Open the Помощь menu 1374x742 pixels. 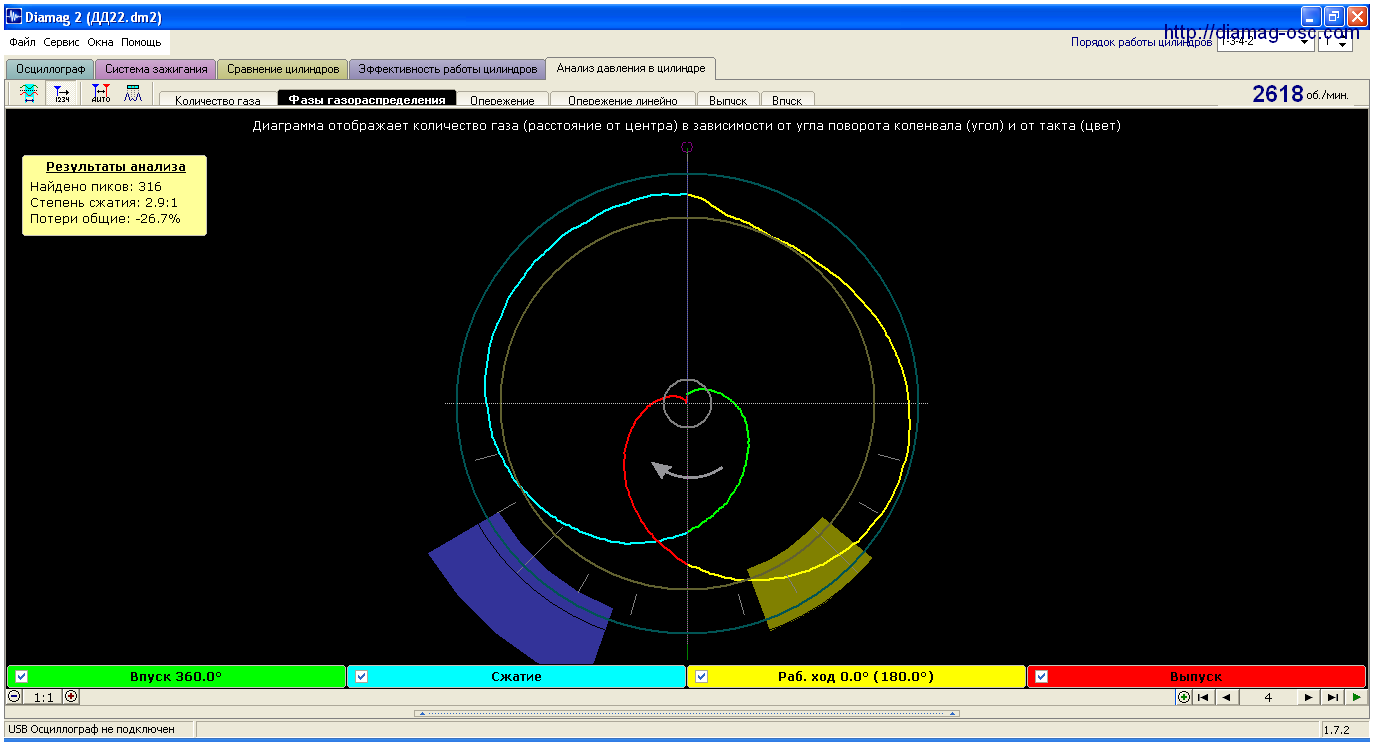pos(141,42)
